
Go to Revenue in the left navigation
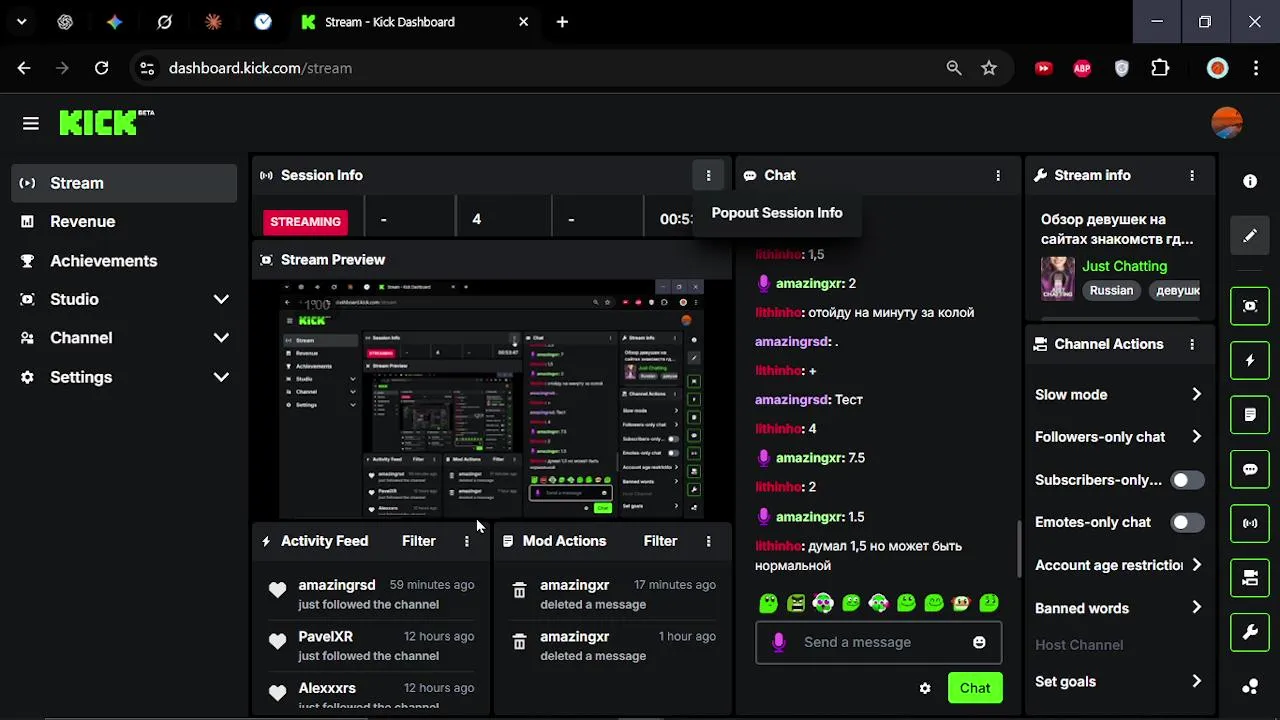click(x=124, y=222)
